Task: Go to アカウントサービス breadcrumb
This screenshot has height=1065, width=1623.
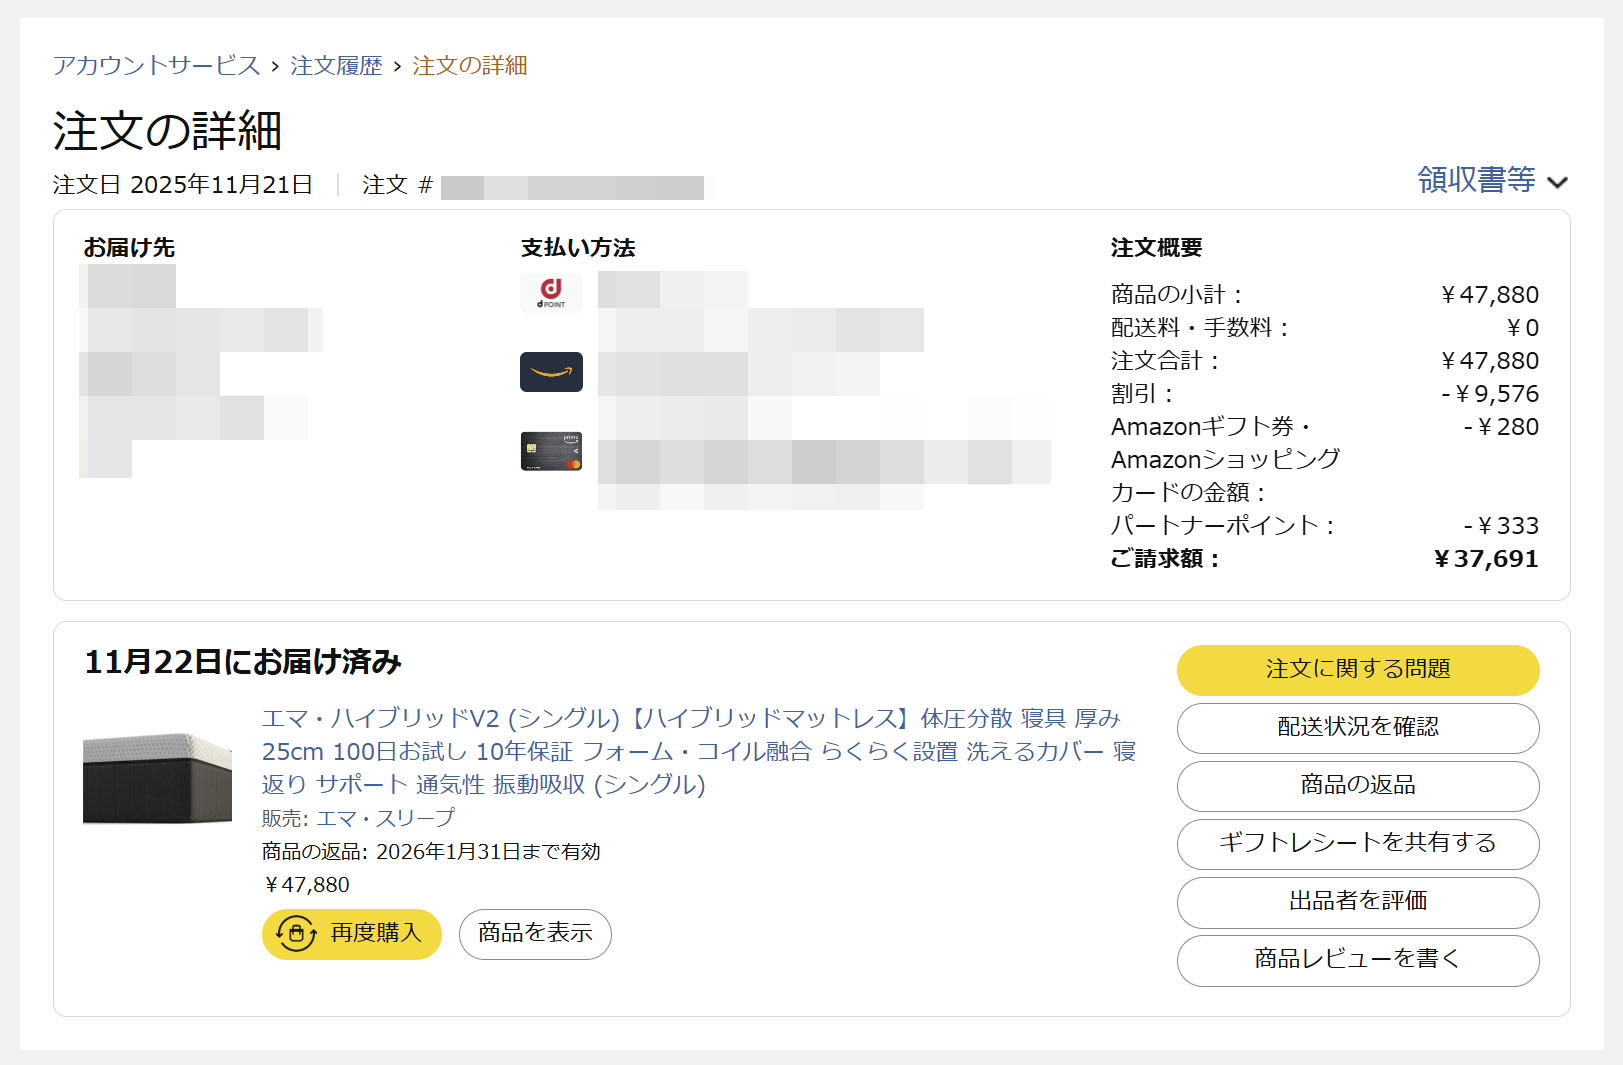Action: tap(156, 66)
